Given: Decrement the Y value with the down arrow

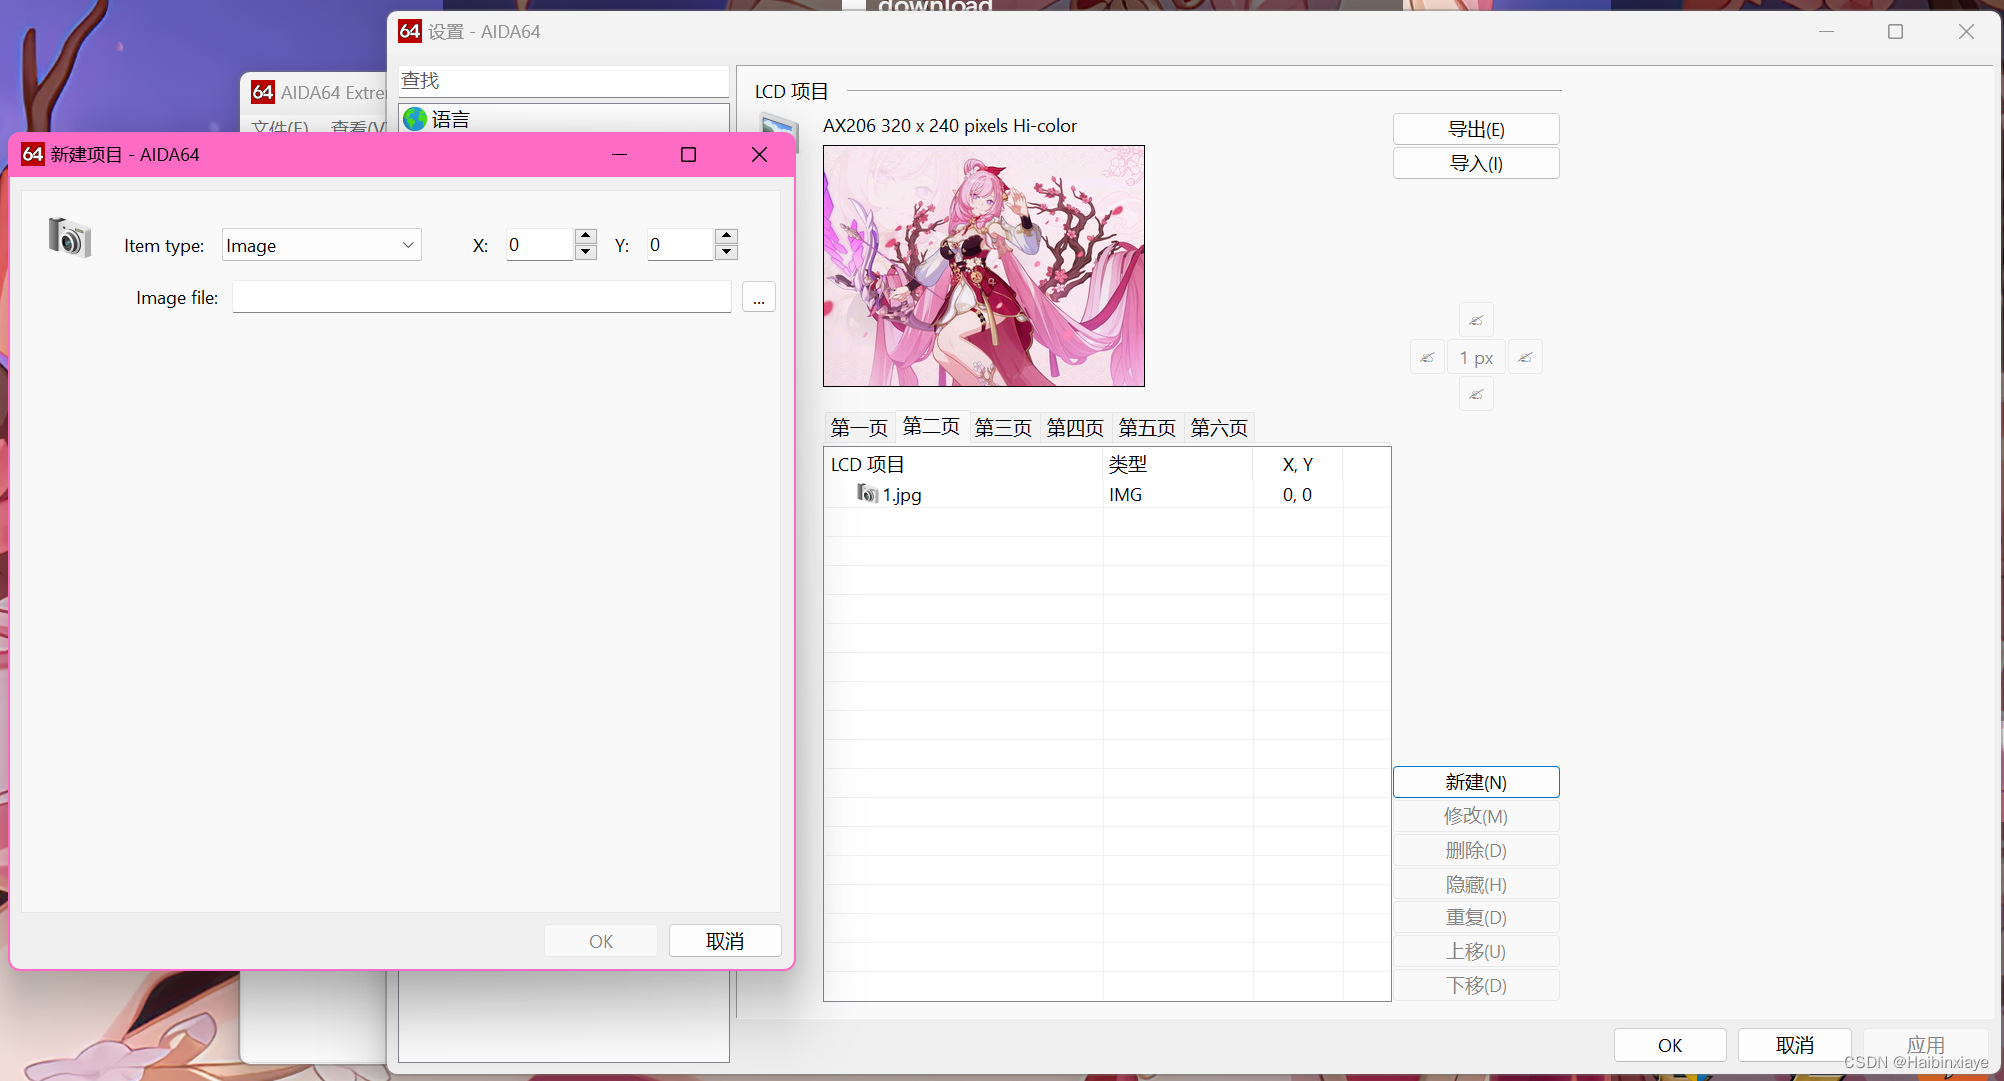Looking at the screenshot, I should click(726, 252).
